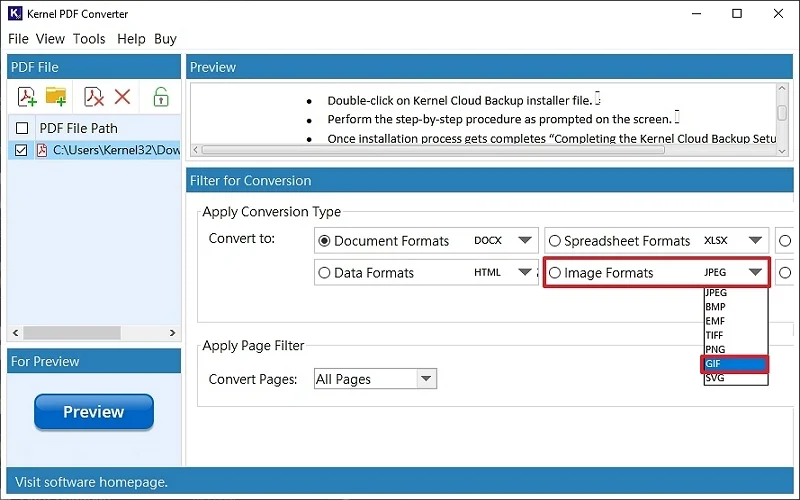Select the Spreadsheet Formats radio button
800x500 pixels.
tap(555, 241)
